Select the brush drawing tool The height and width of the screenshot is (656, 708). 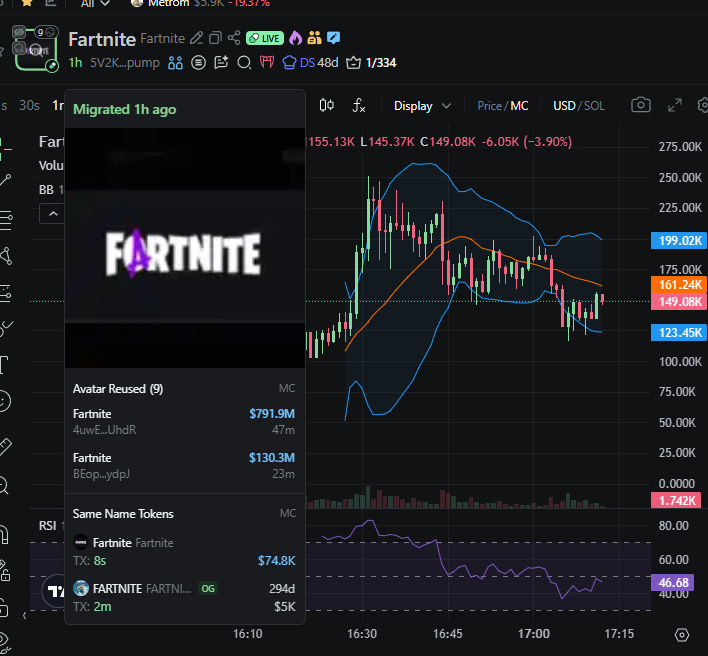(x=6, y=329)
